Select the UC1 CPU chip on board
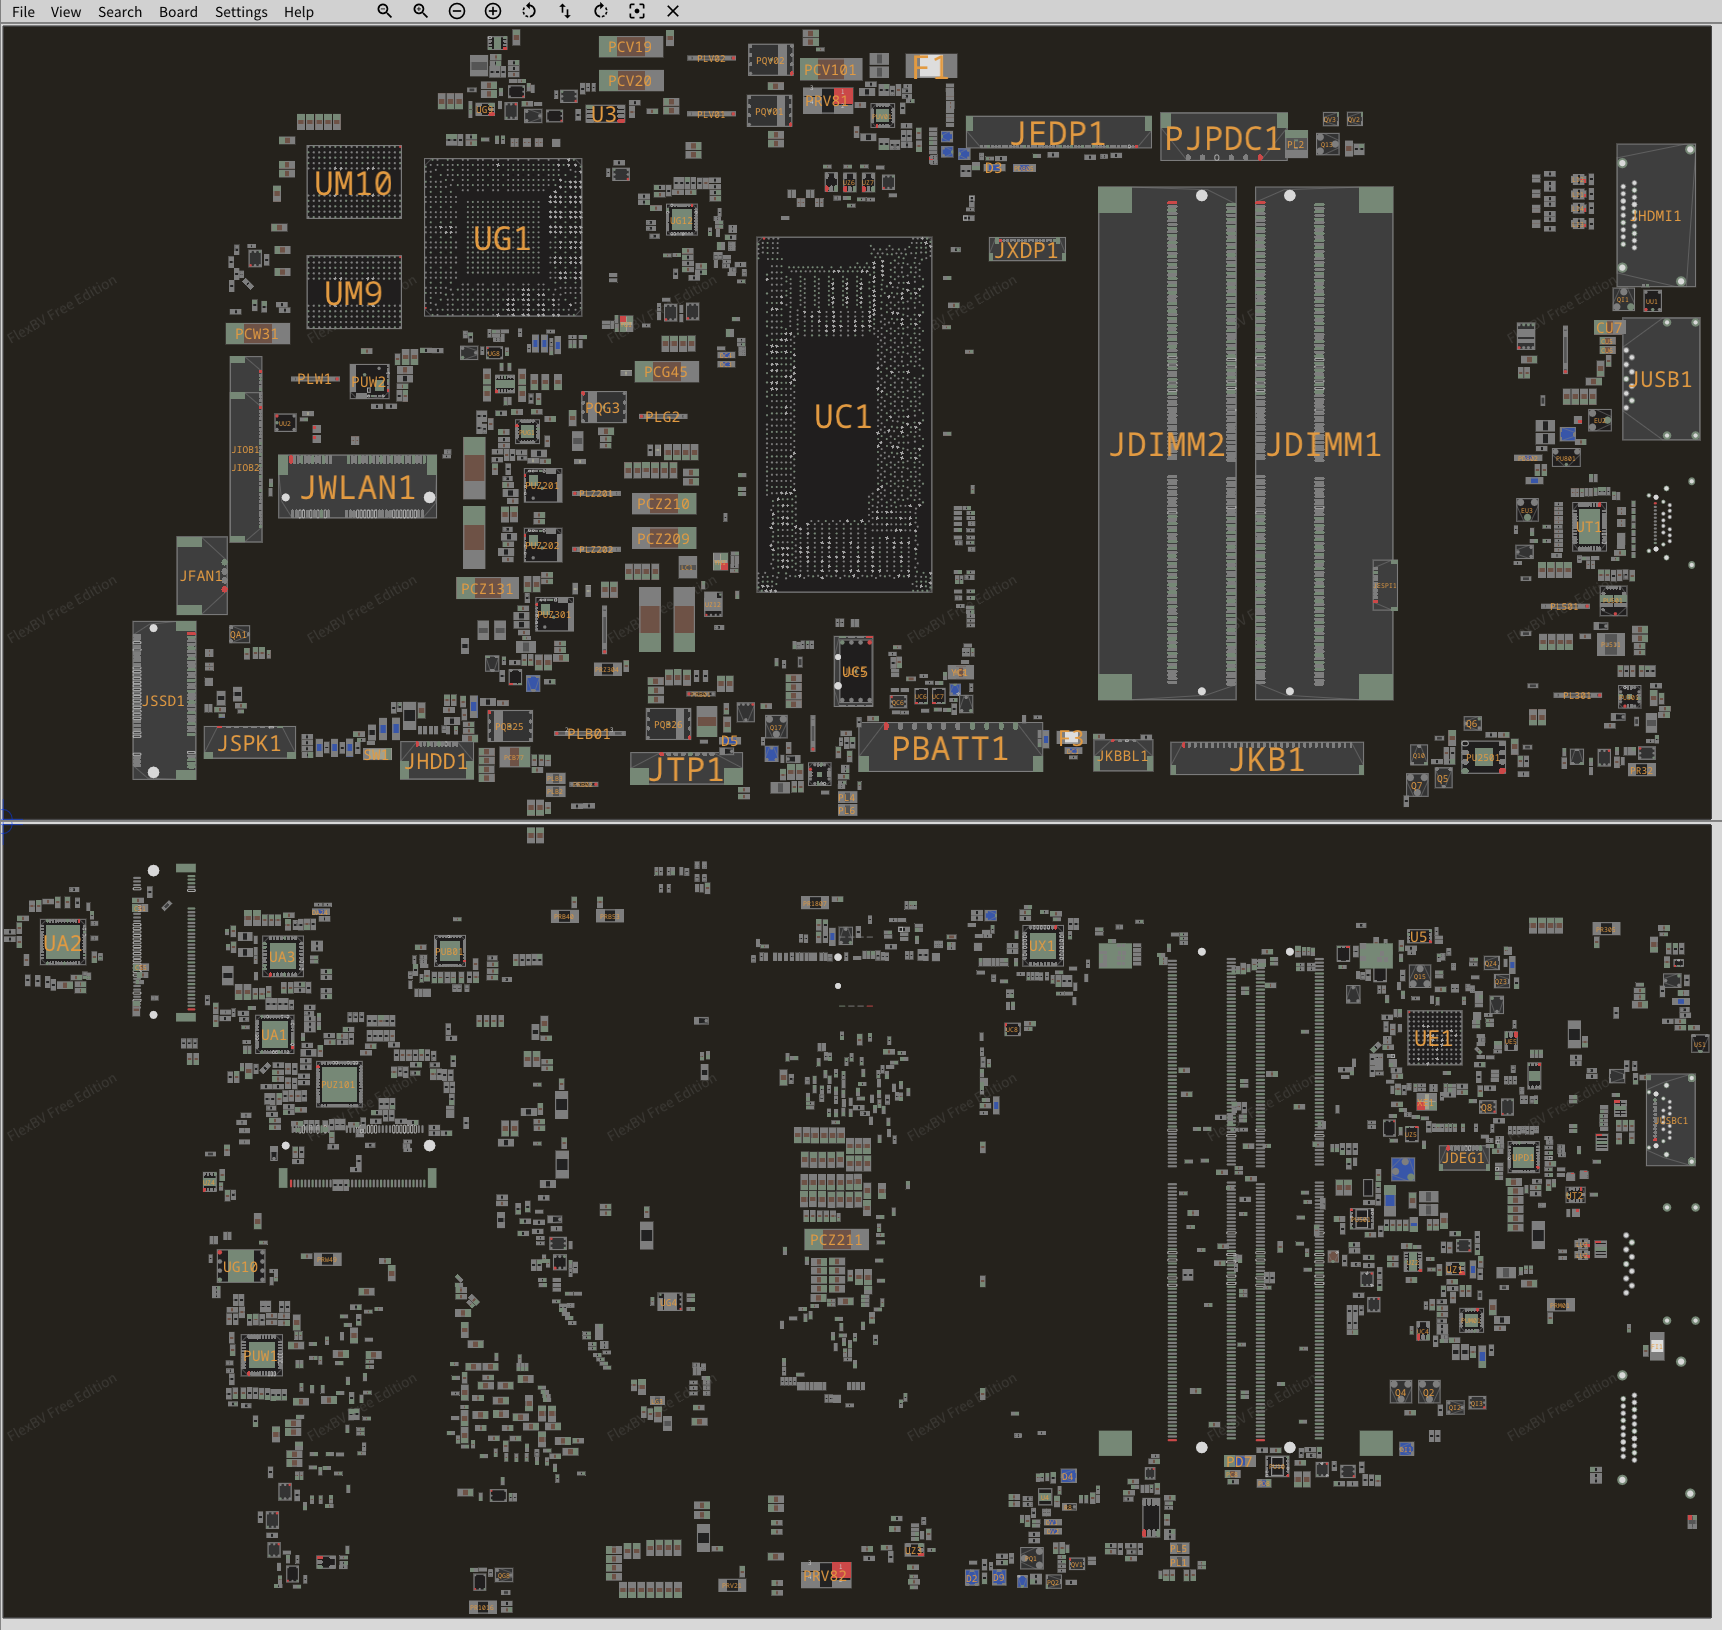Image resolution: width=1722 pixels, height=1630 pixels. click(x=843, y=416)
